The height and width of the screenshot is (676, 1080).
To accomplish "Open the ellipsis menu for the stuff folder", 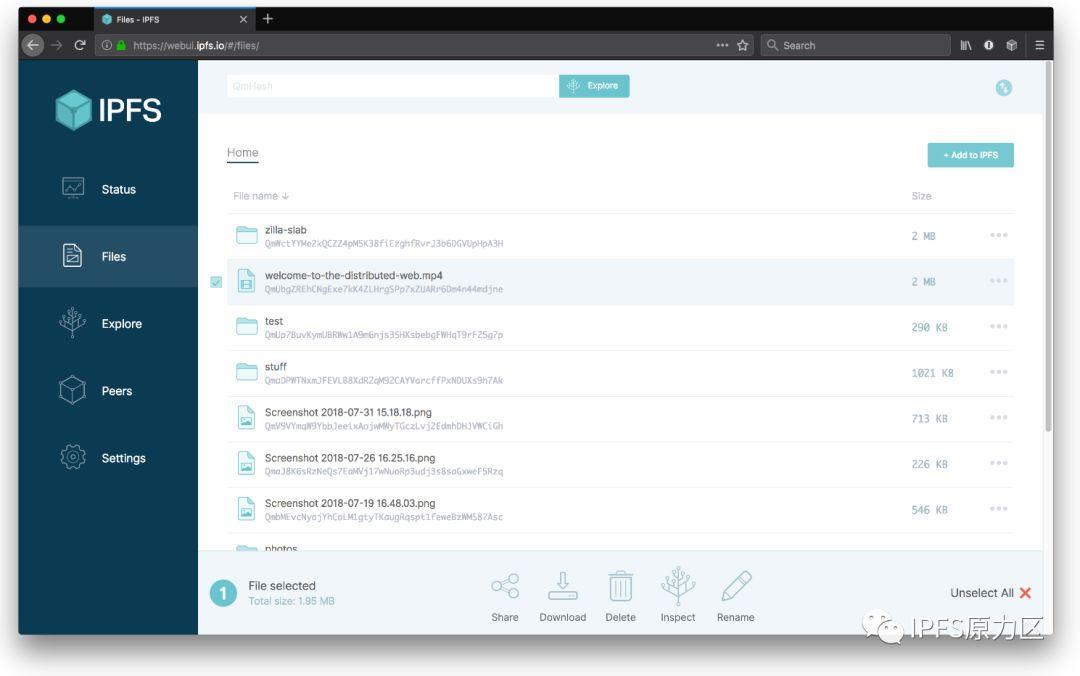I will click(x=997, y=372).
